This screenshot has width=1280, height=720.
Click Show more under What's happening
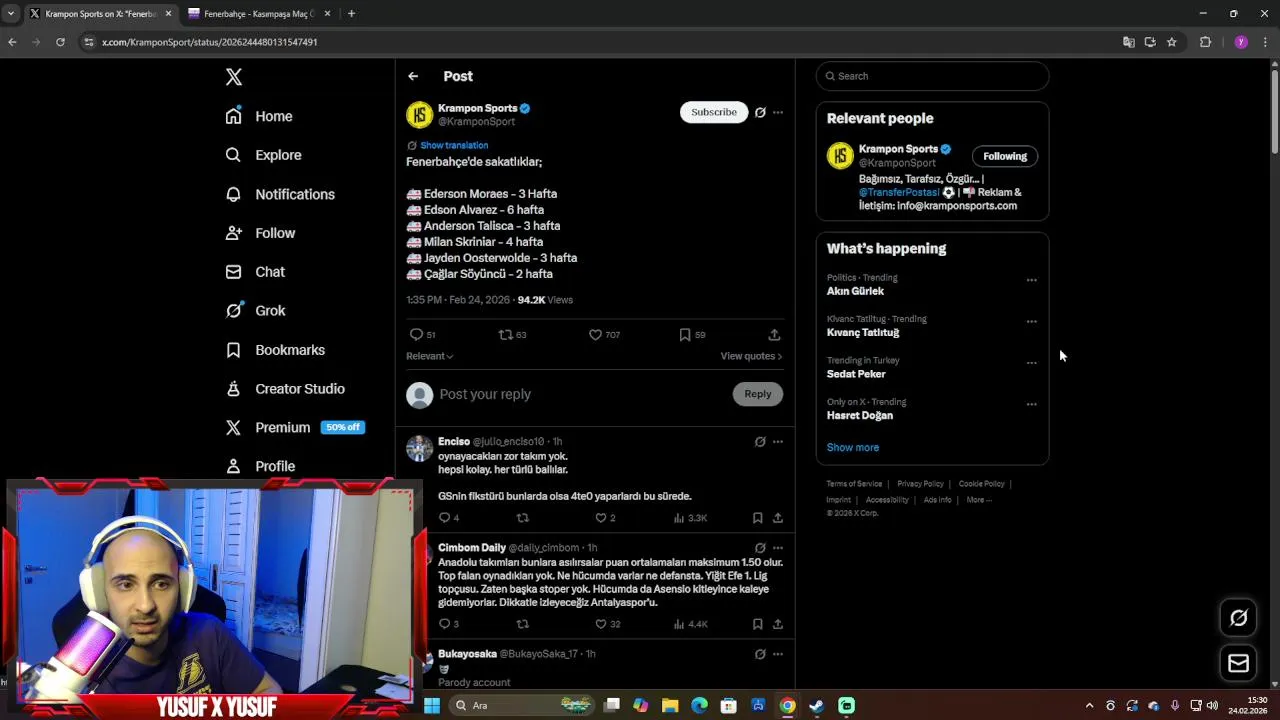[x=853, y=447]
